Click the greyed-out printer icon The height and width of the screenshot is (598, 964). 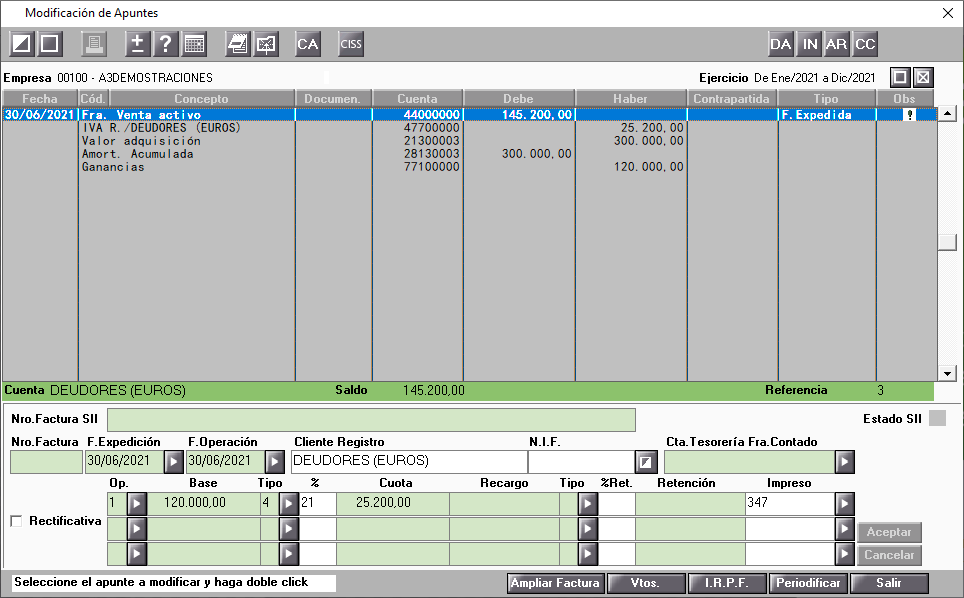pos(94,44)
